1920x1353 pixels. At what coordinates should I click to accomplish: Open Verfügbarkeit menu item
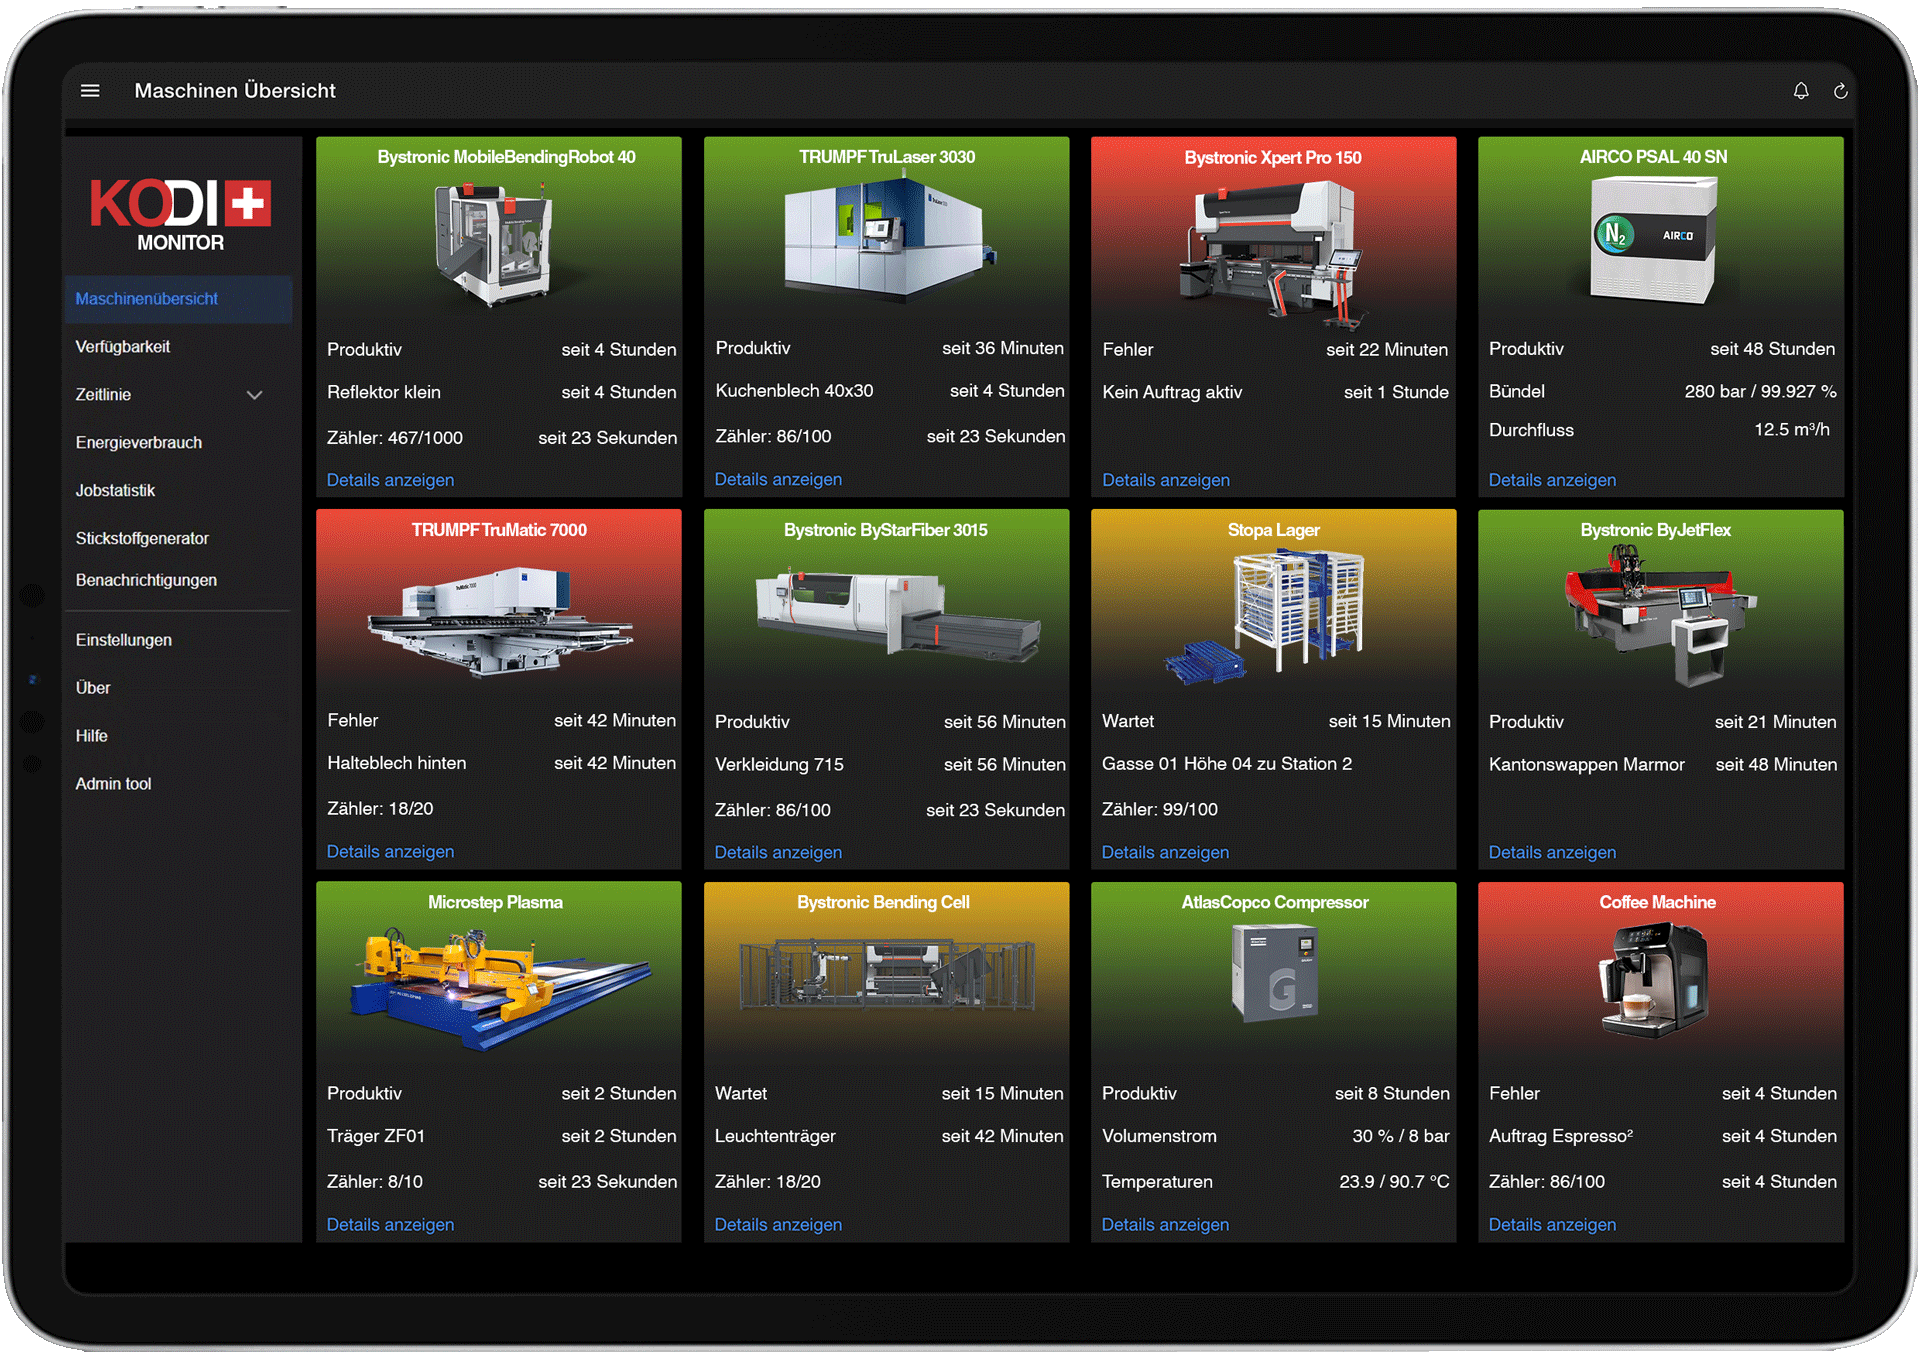tap(123, 347)
